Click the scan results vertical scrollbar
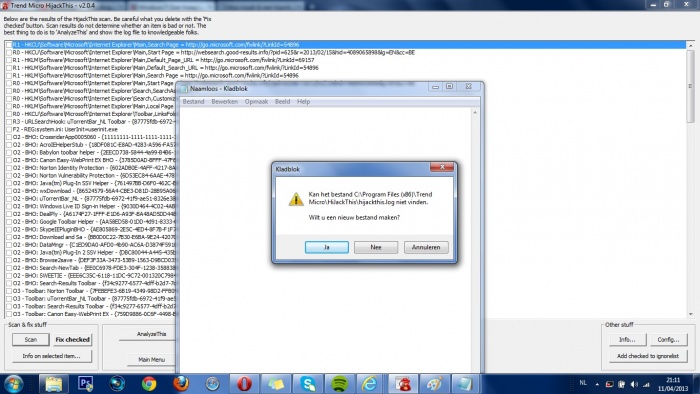The width and height of the screenshot is (700, 394). click(690, 178)
